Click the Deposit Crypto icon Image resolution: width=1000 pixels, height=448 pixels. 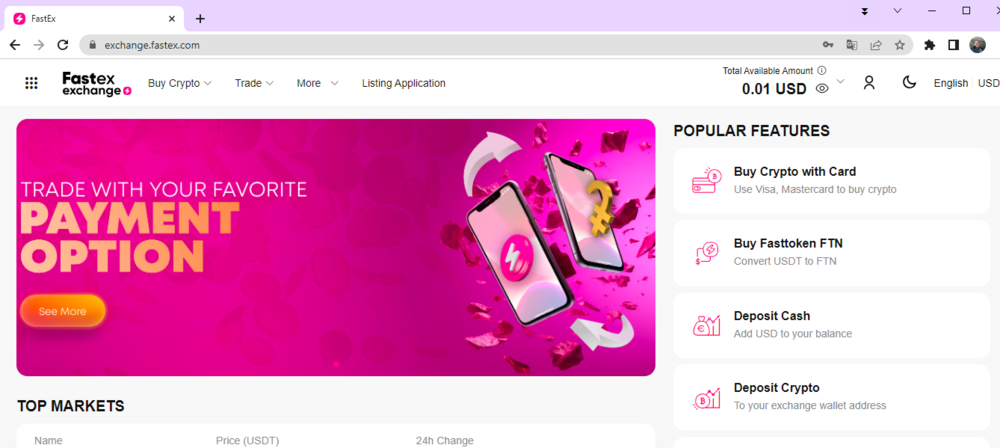pos(706,397)
